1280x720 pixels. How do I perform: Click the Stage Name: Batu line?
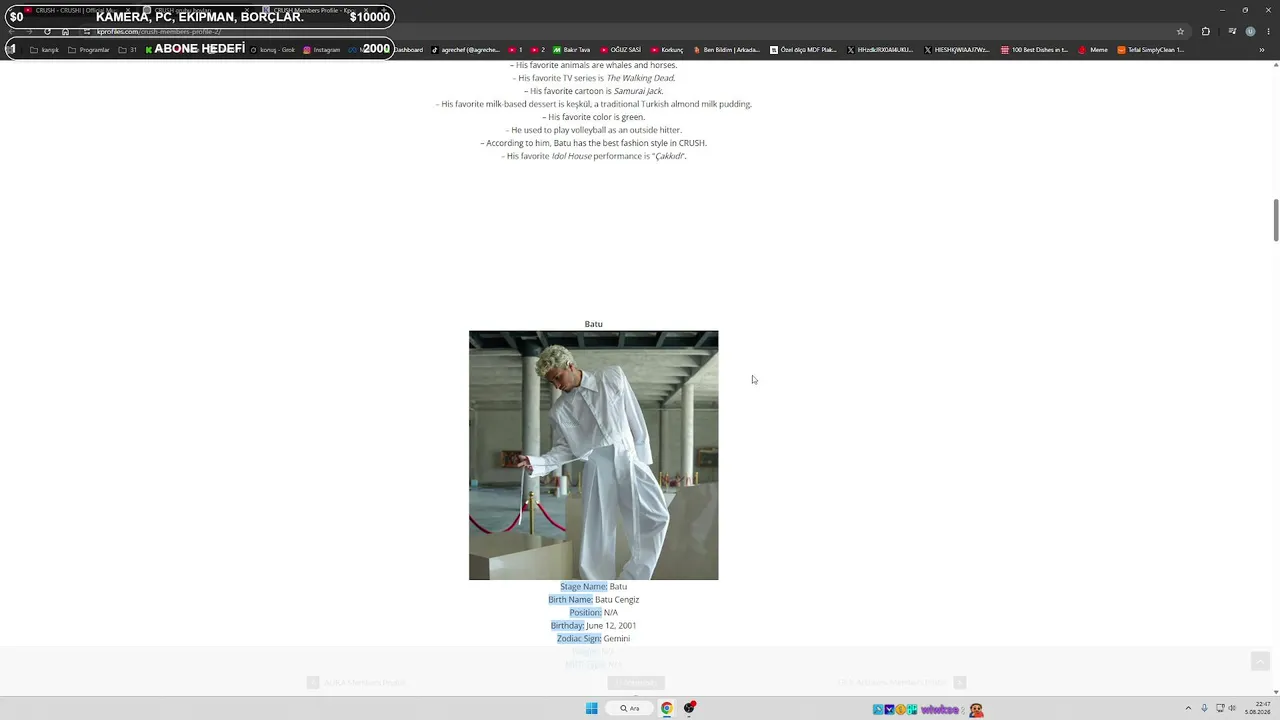[x=593, y=587]
